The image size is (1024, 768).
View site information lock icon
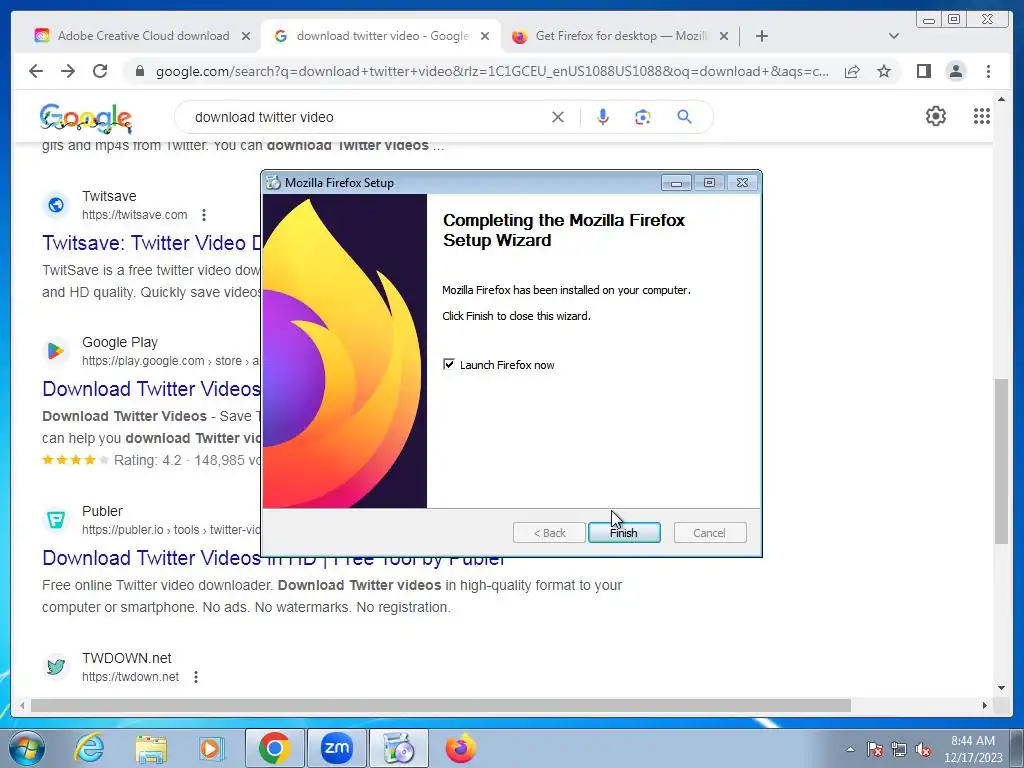pyautogui.click(x=139, y=71)
